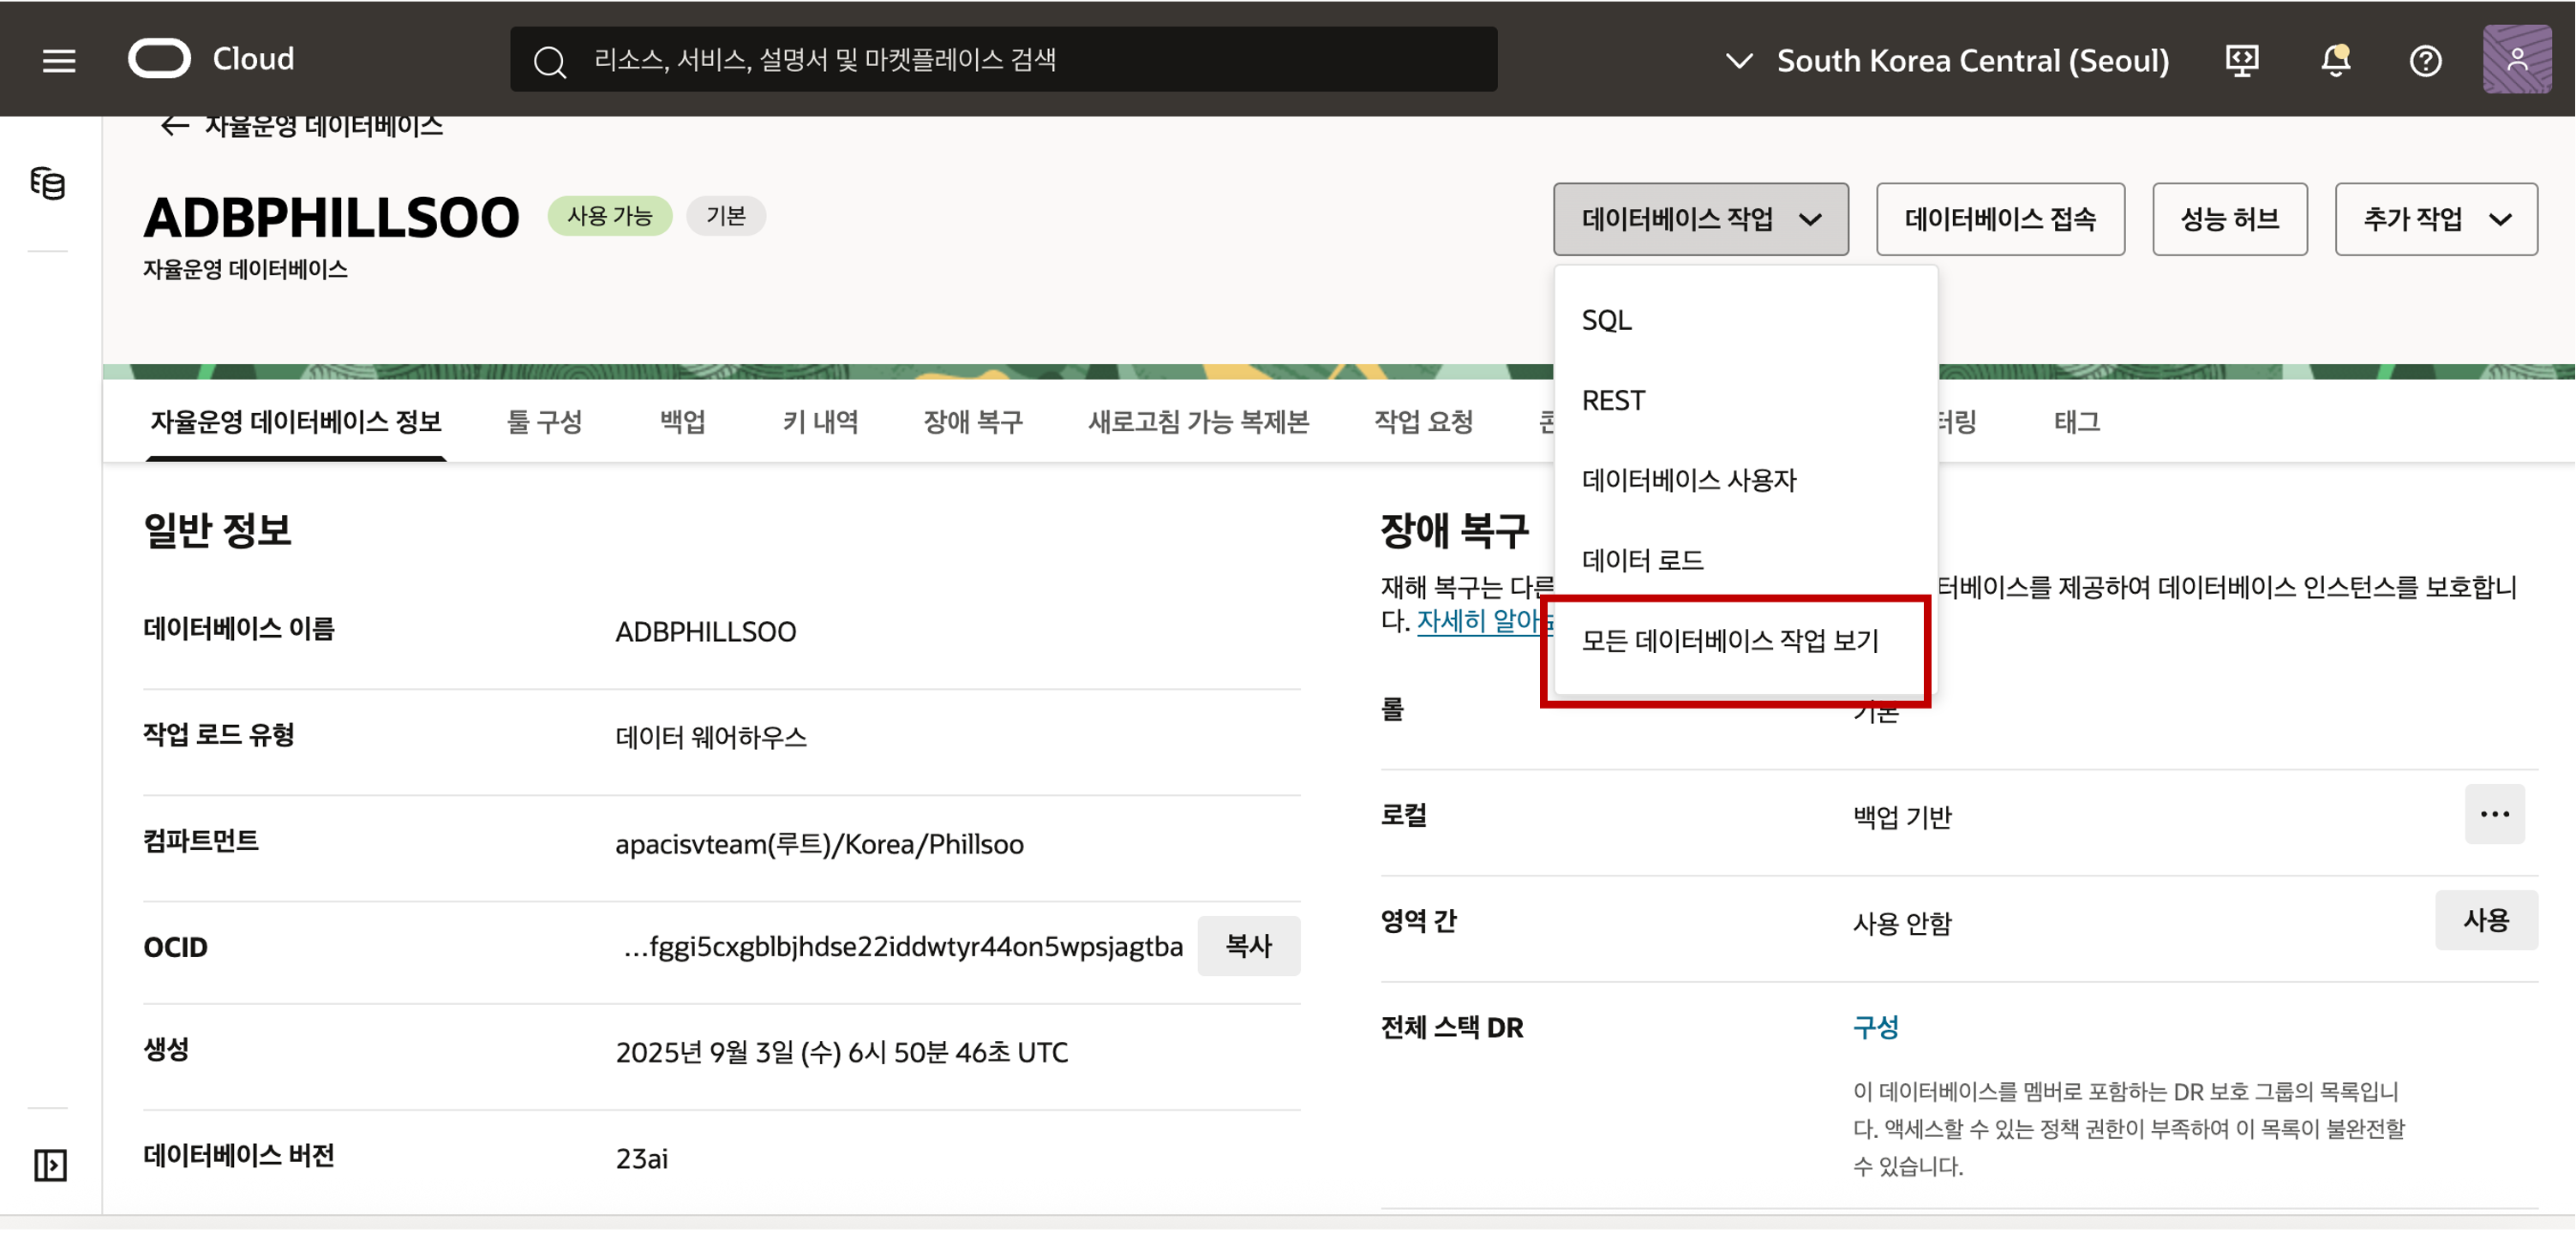The width and height of the screenshot is (2576, 1233).
Task: Click the search magnifier icon
Action: [549, 61]
